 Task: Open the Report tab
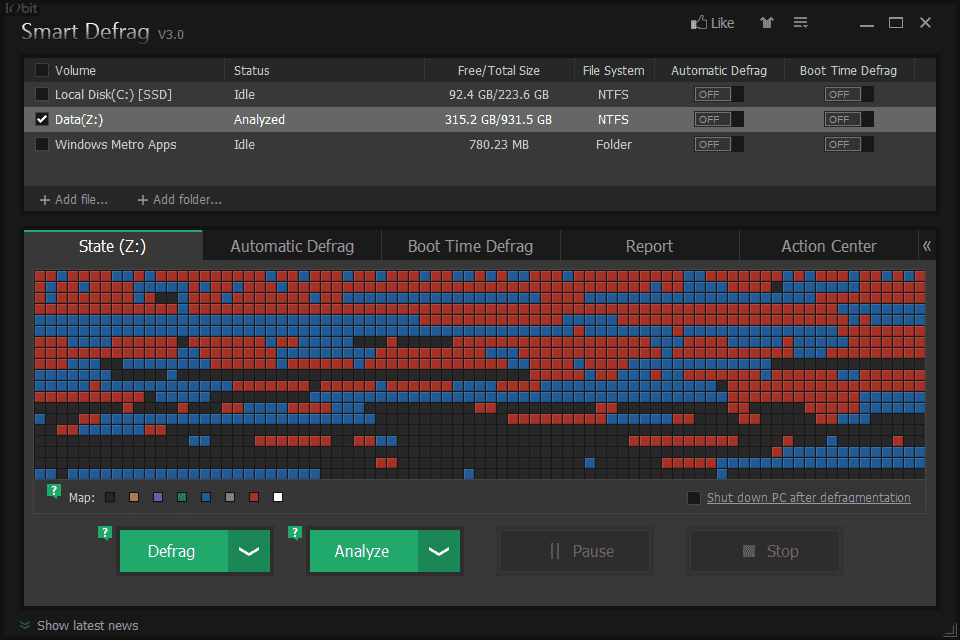coord(649,246)
